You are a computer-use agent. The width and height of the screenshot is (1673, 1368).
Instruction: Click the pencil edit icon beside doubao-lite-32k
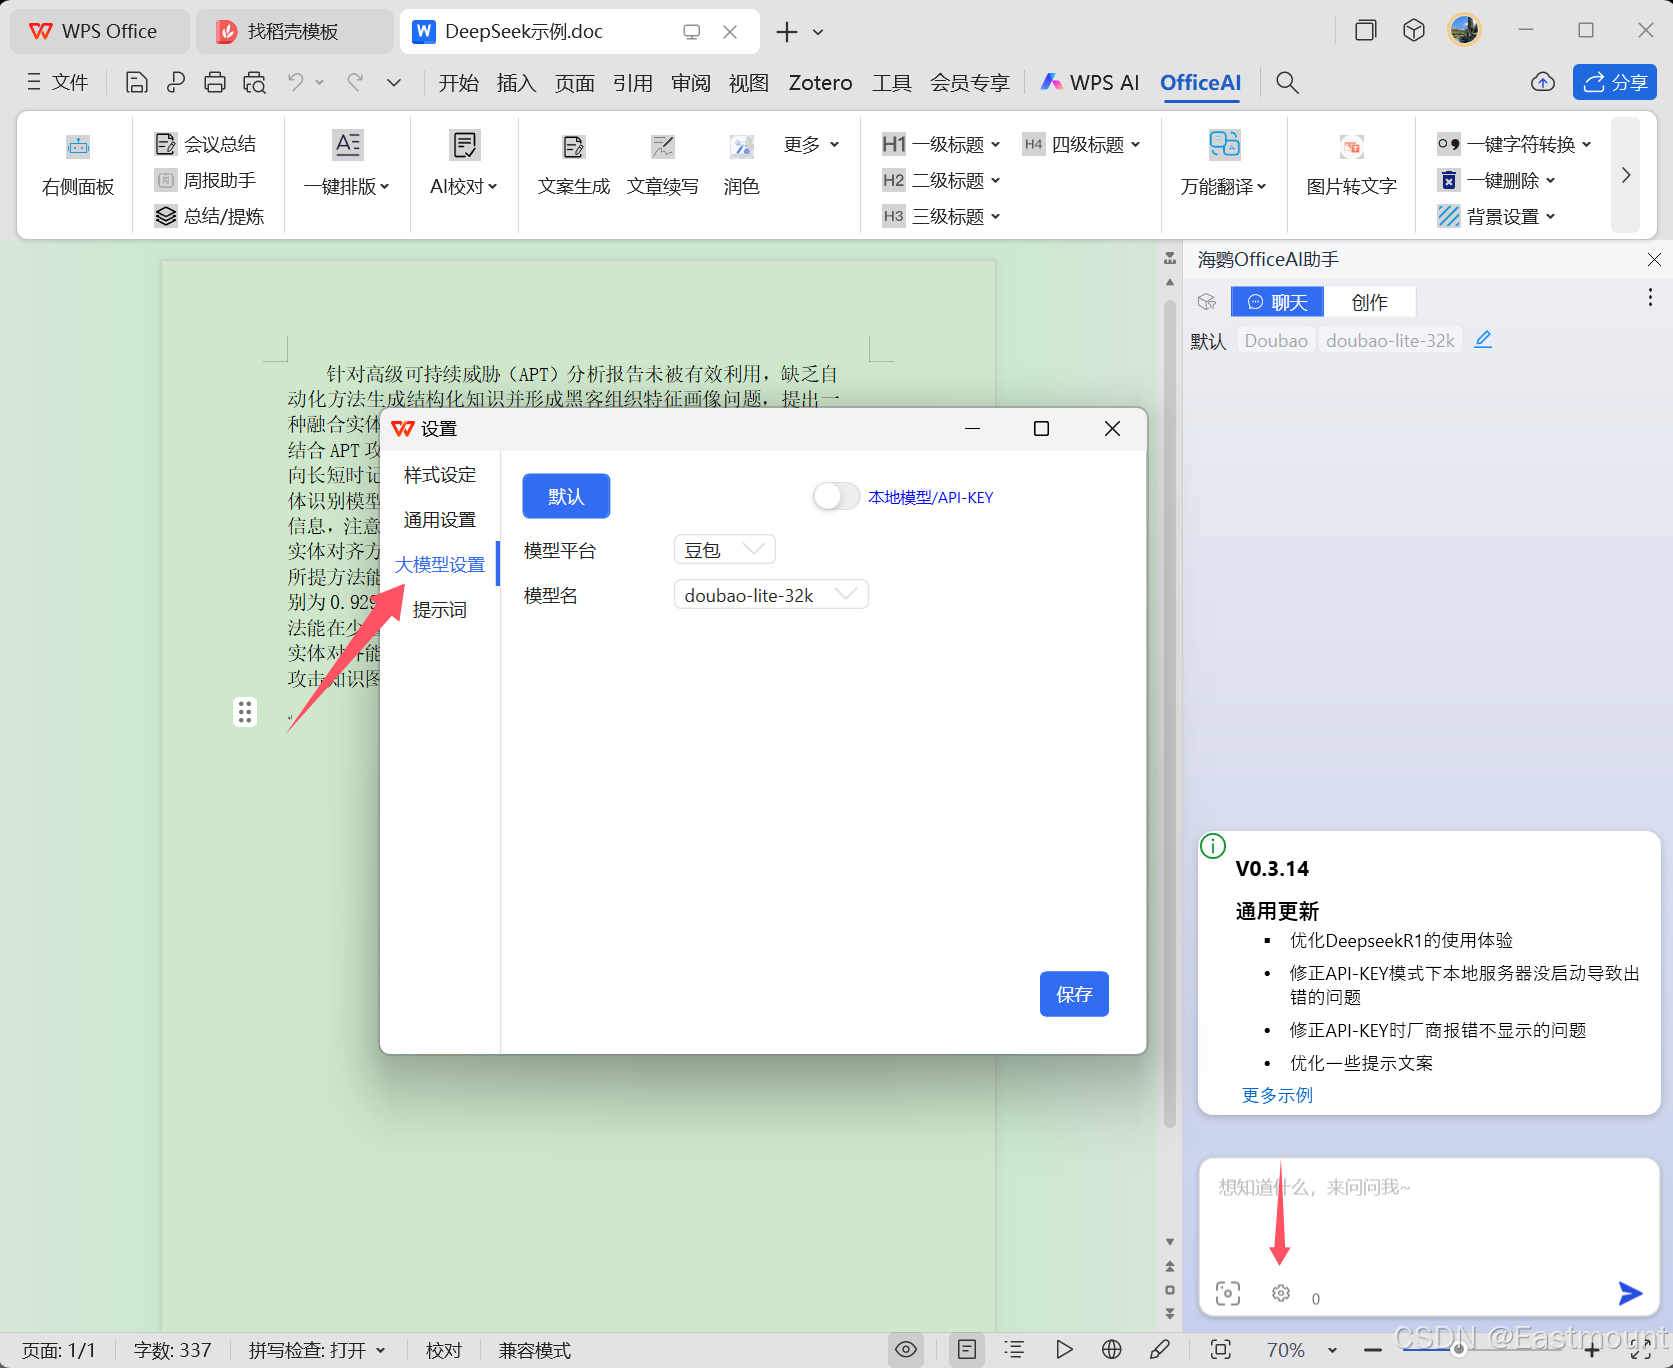(1483, 340)
